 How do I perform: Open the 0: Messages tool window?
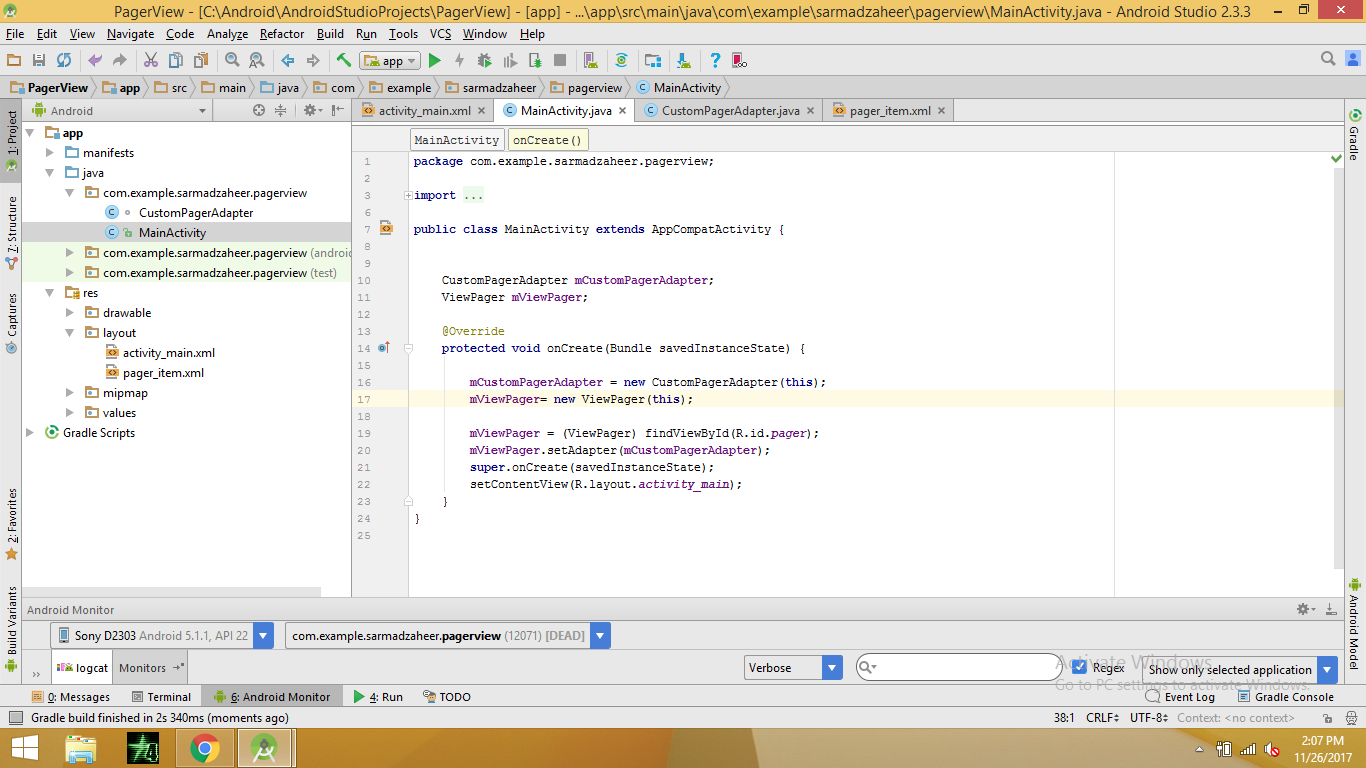click(x=70, y=697)
